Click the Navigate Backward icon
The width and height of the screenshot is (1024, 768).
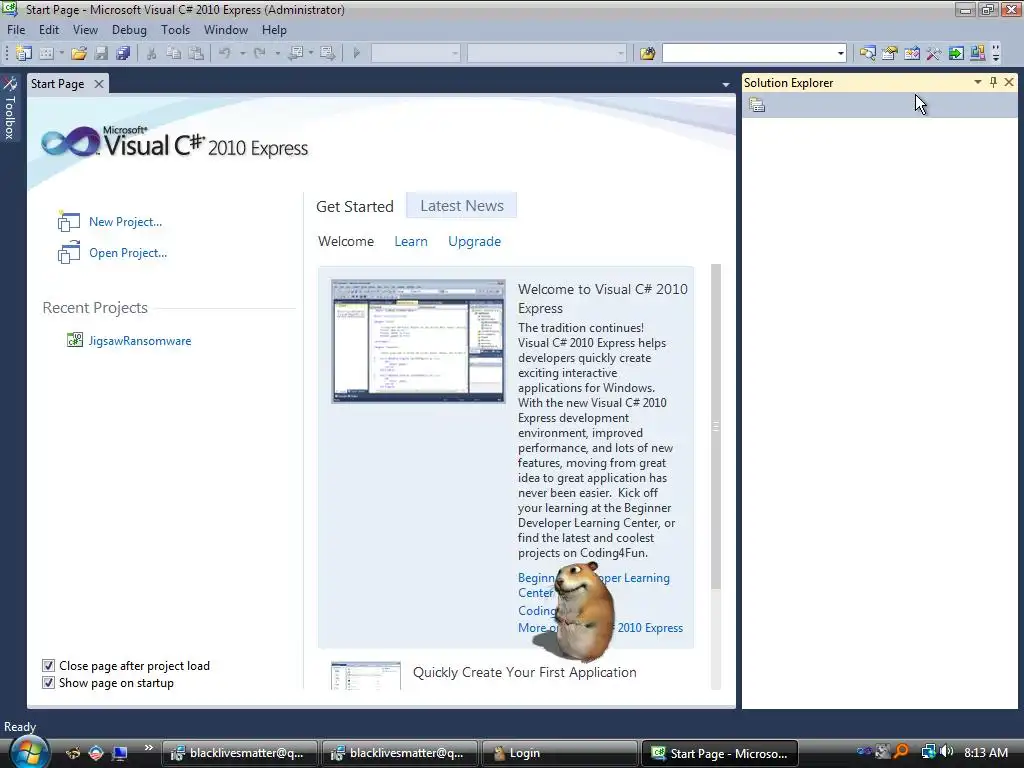296,53
